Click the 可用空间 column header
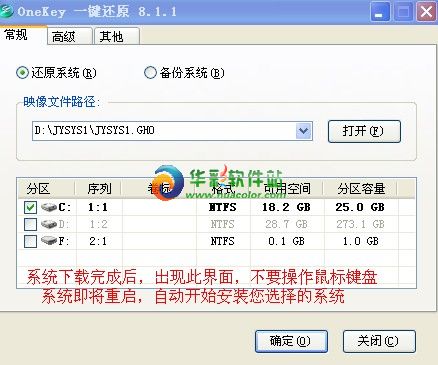 pyautogui.click(x=287, y=189)
